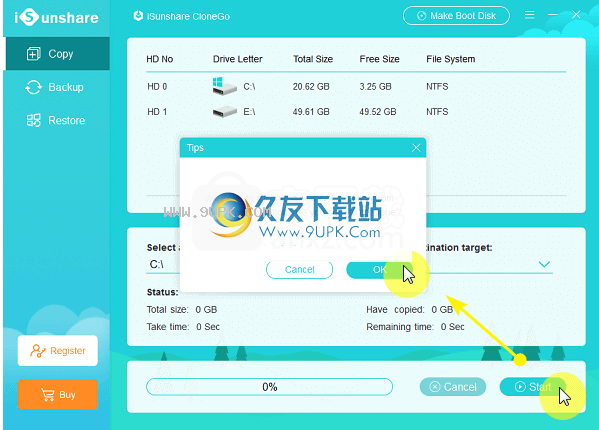Image resolution: width=599 pixels, height=430 pixels.
Task: Click the shopping cart Buy icon
Action: [48, 394]
